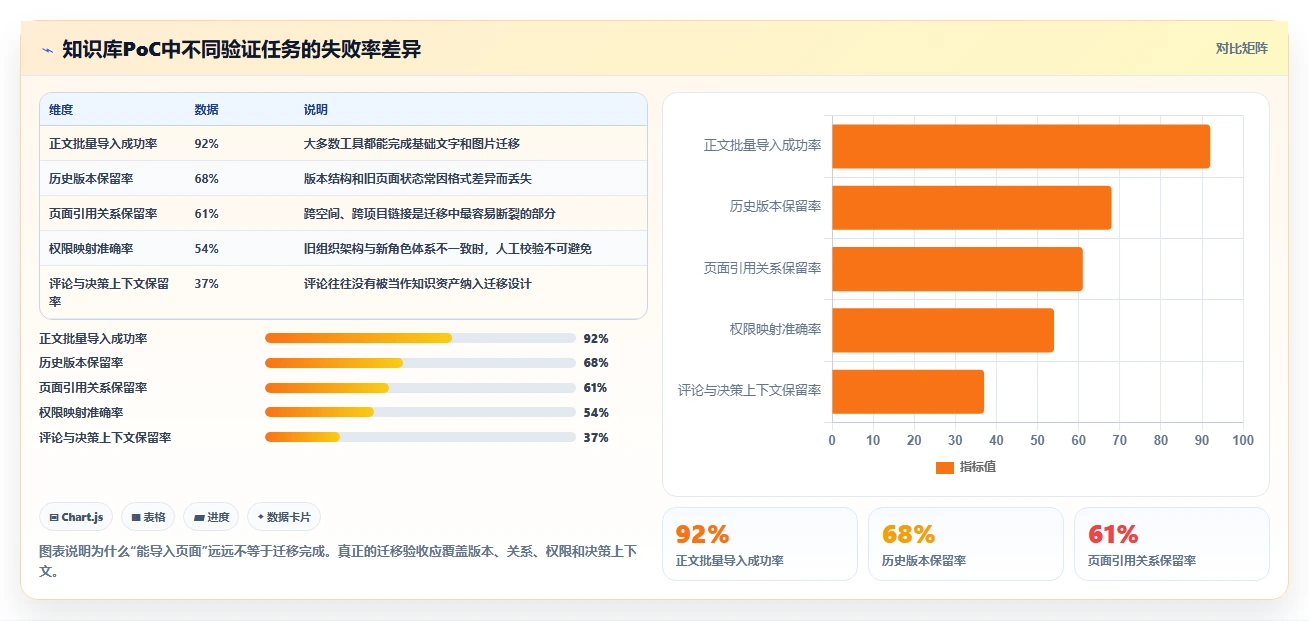This screenshot has width=1309, height=621.
Task: Click description 跨空间、跨项目链接是迁移中最容易断裂的部分
Action: [x=430, y=214]
